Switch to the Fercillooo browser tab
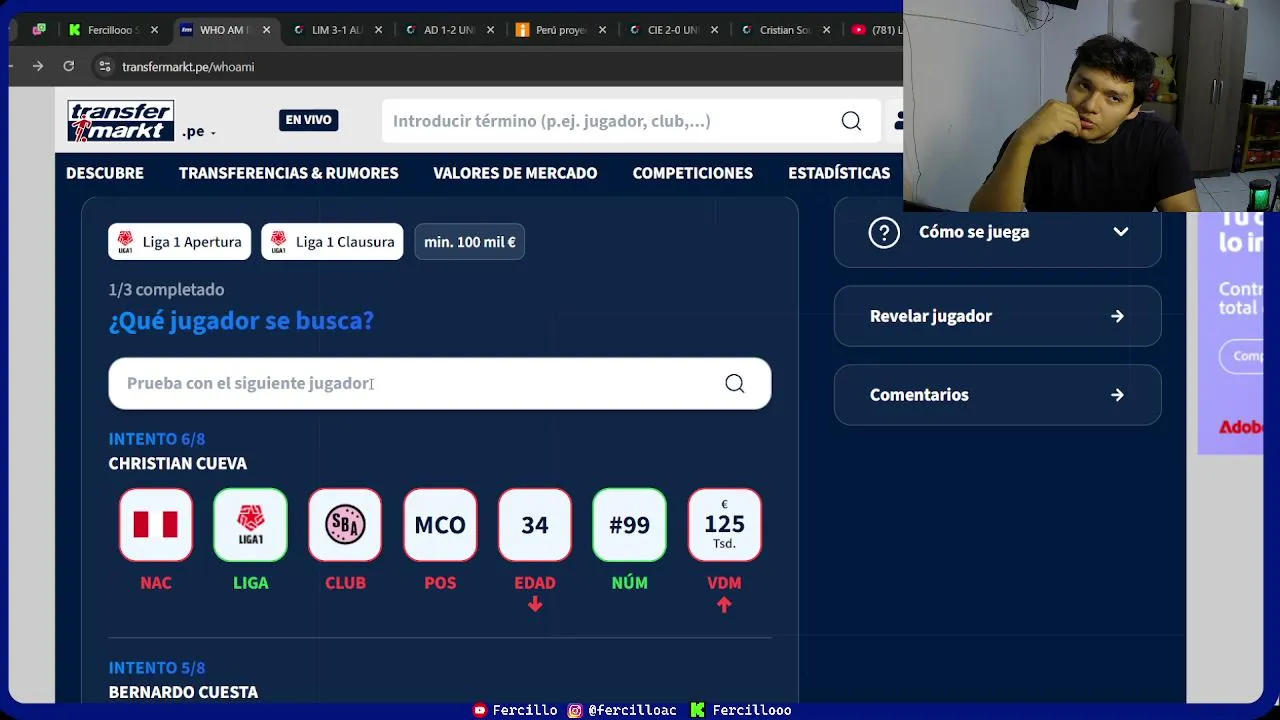The image size is (1280, 720). [x=113, y=30]
